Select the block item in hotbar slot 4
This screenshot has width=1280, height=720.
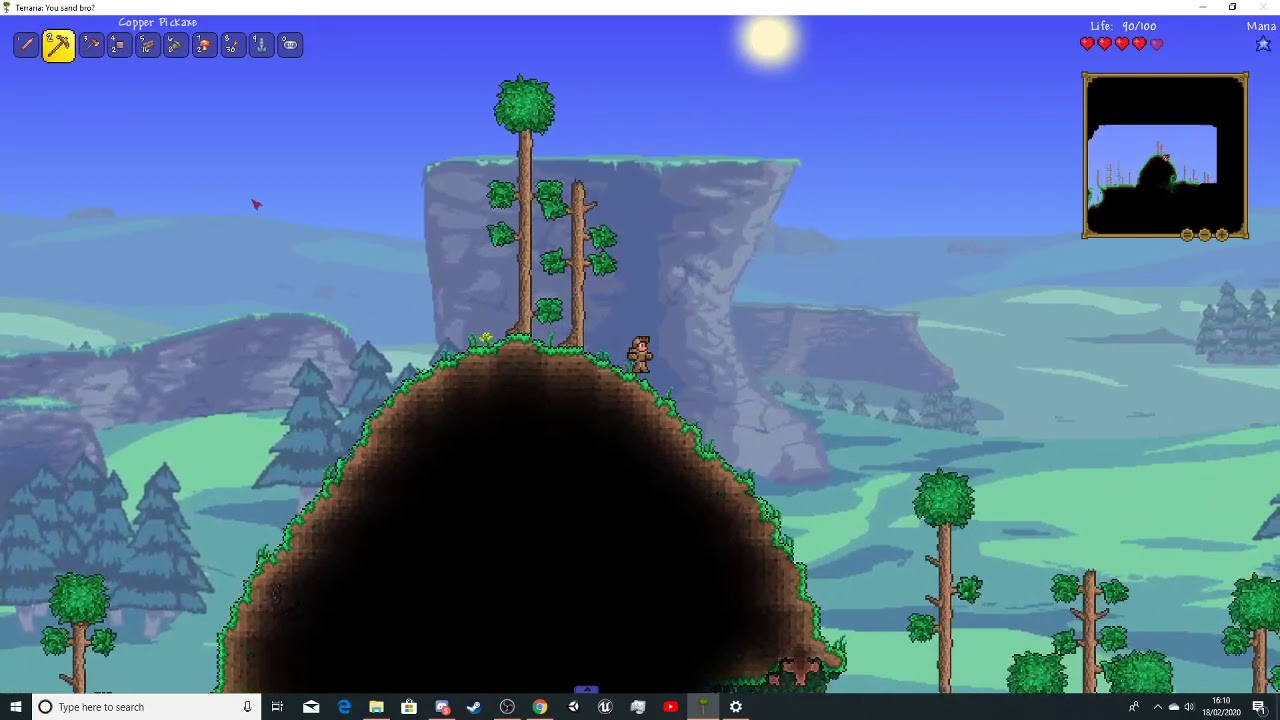click(119, 45)
